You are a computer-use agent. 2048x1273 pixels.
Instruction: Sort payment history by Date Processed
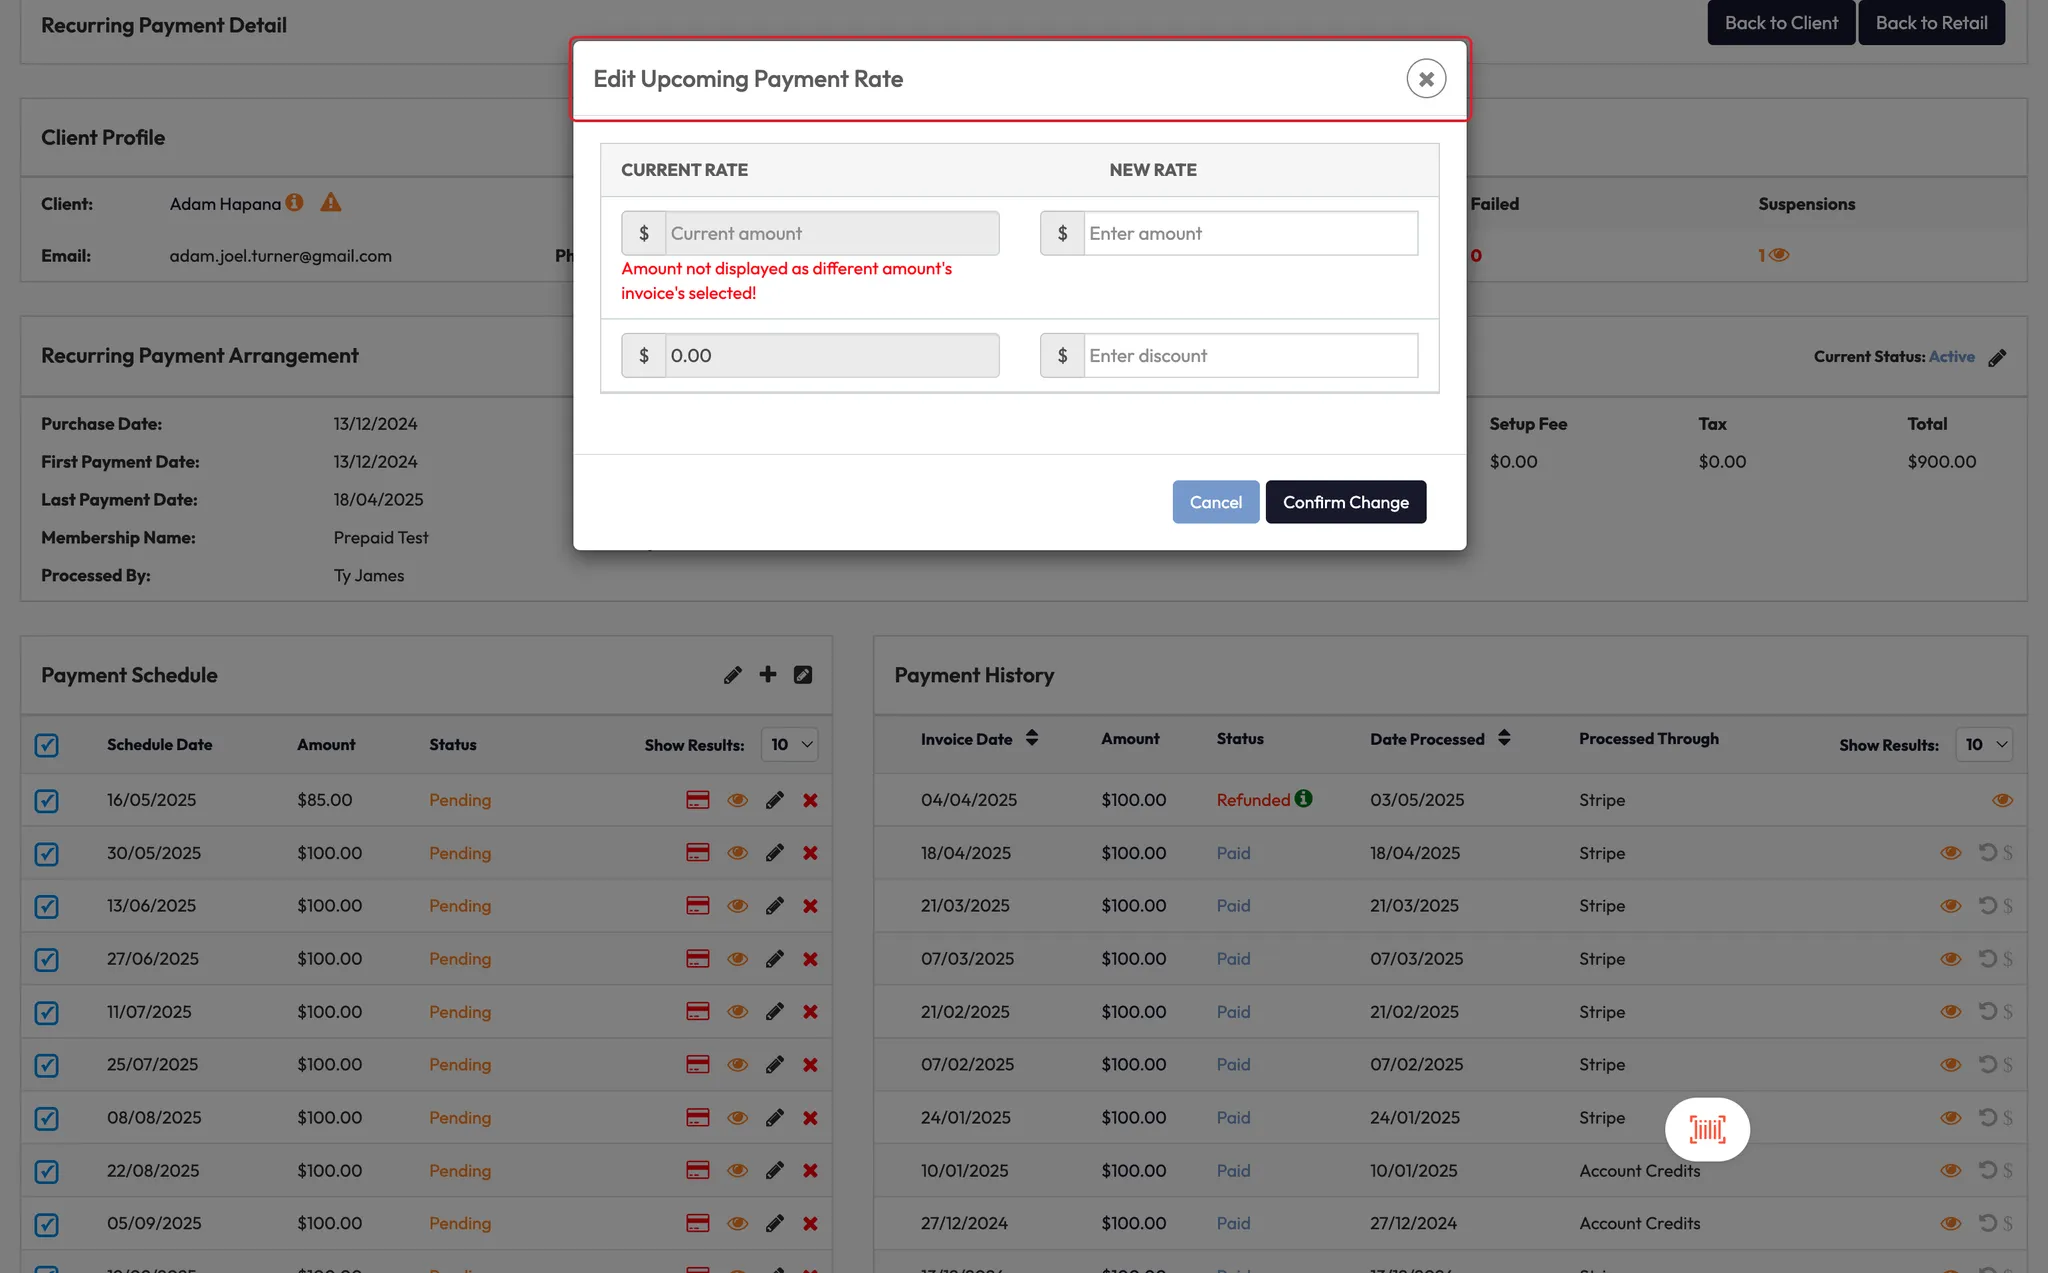click(x=1503, y=738)
